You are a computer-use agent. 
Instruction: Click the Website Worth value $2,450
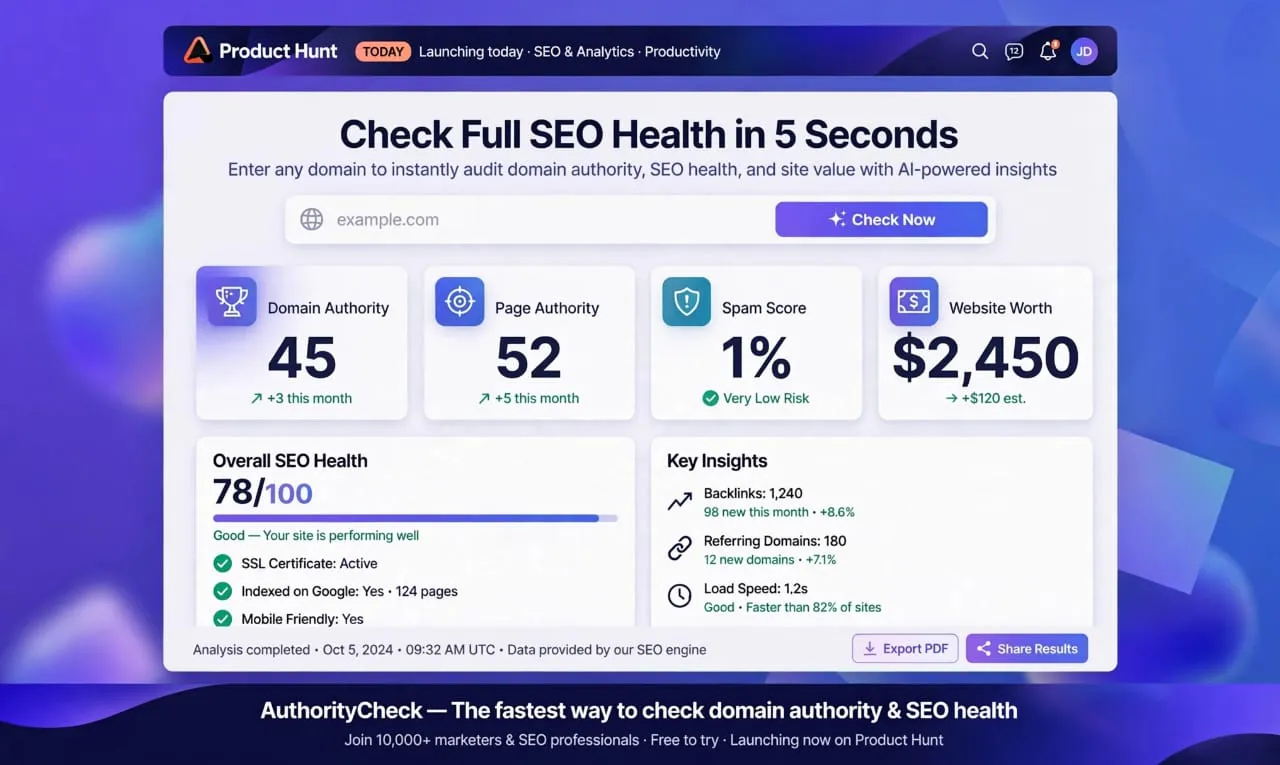(986, 358)
